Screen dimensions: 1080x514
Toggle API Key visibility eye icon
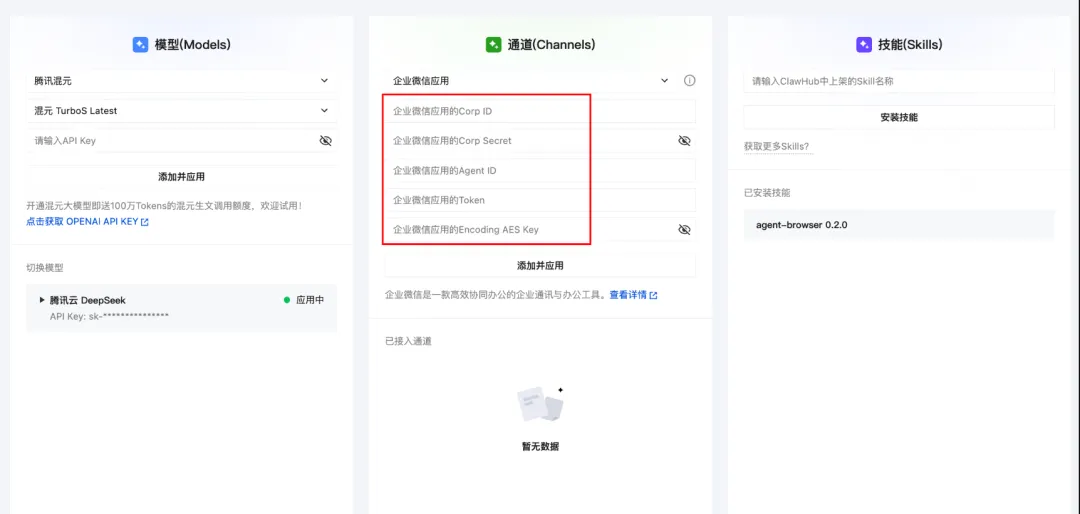coord(326,141)
